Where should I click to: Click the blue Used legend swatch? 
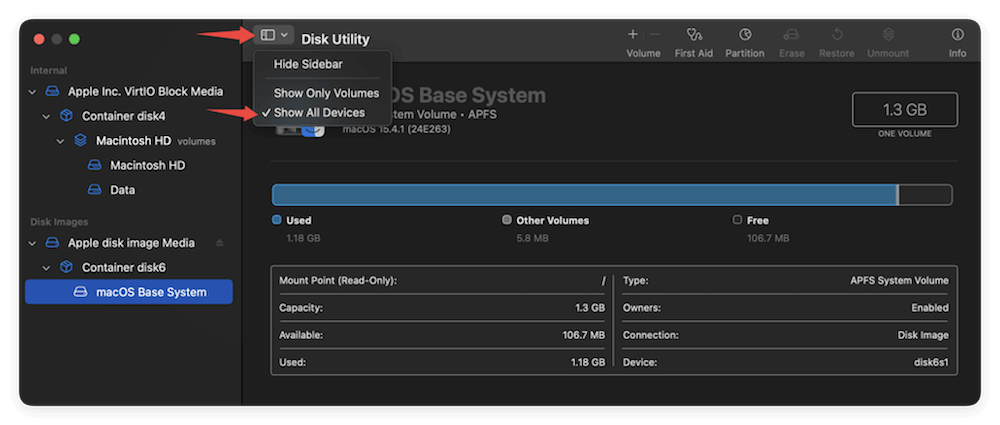point(277,220)
